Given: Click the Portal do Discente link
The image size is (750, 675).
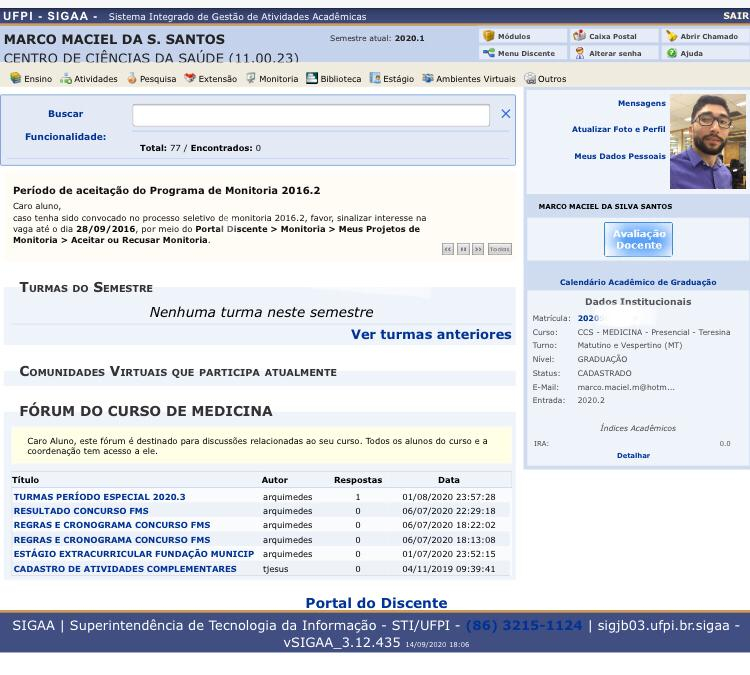Looking at the screenshot, I should (x=376, y=603).
